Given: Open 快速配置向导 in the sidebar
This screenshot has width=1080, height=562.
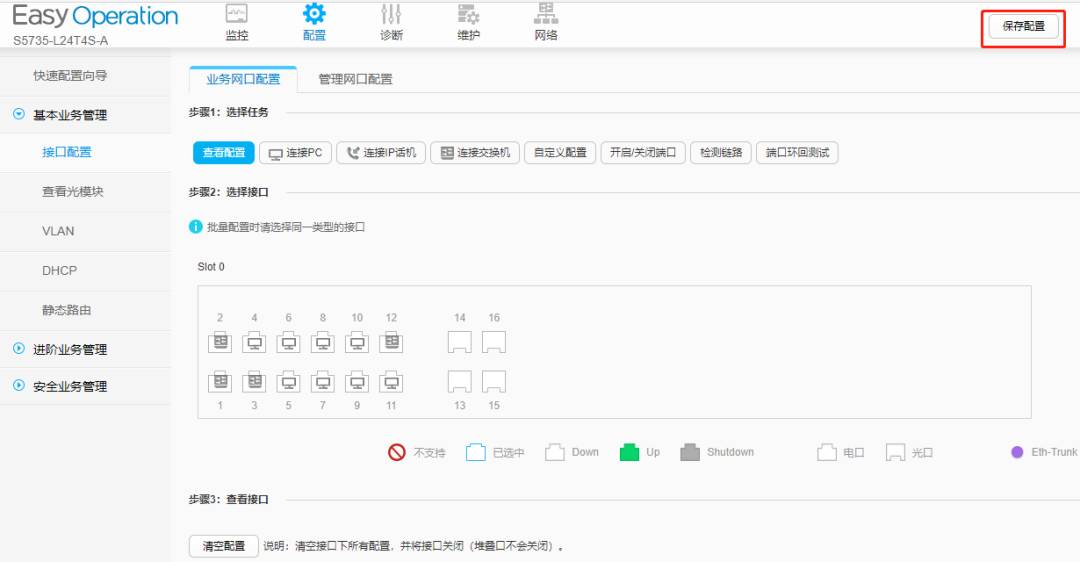Looking at the screenshot, I should pos(70,76).
